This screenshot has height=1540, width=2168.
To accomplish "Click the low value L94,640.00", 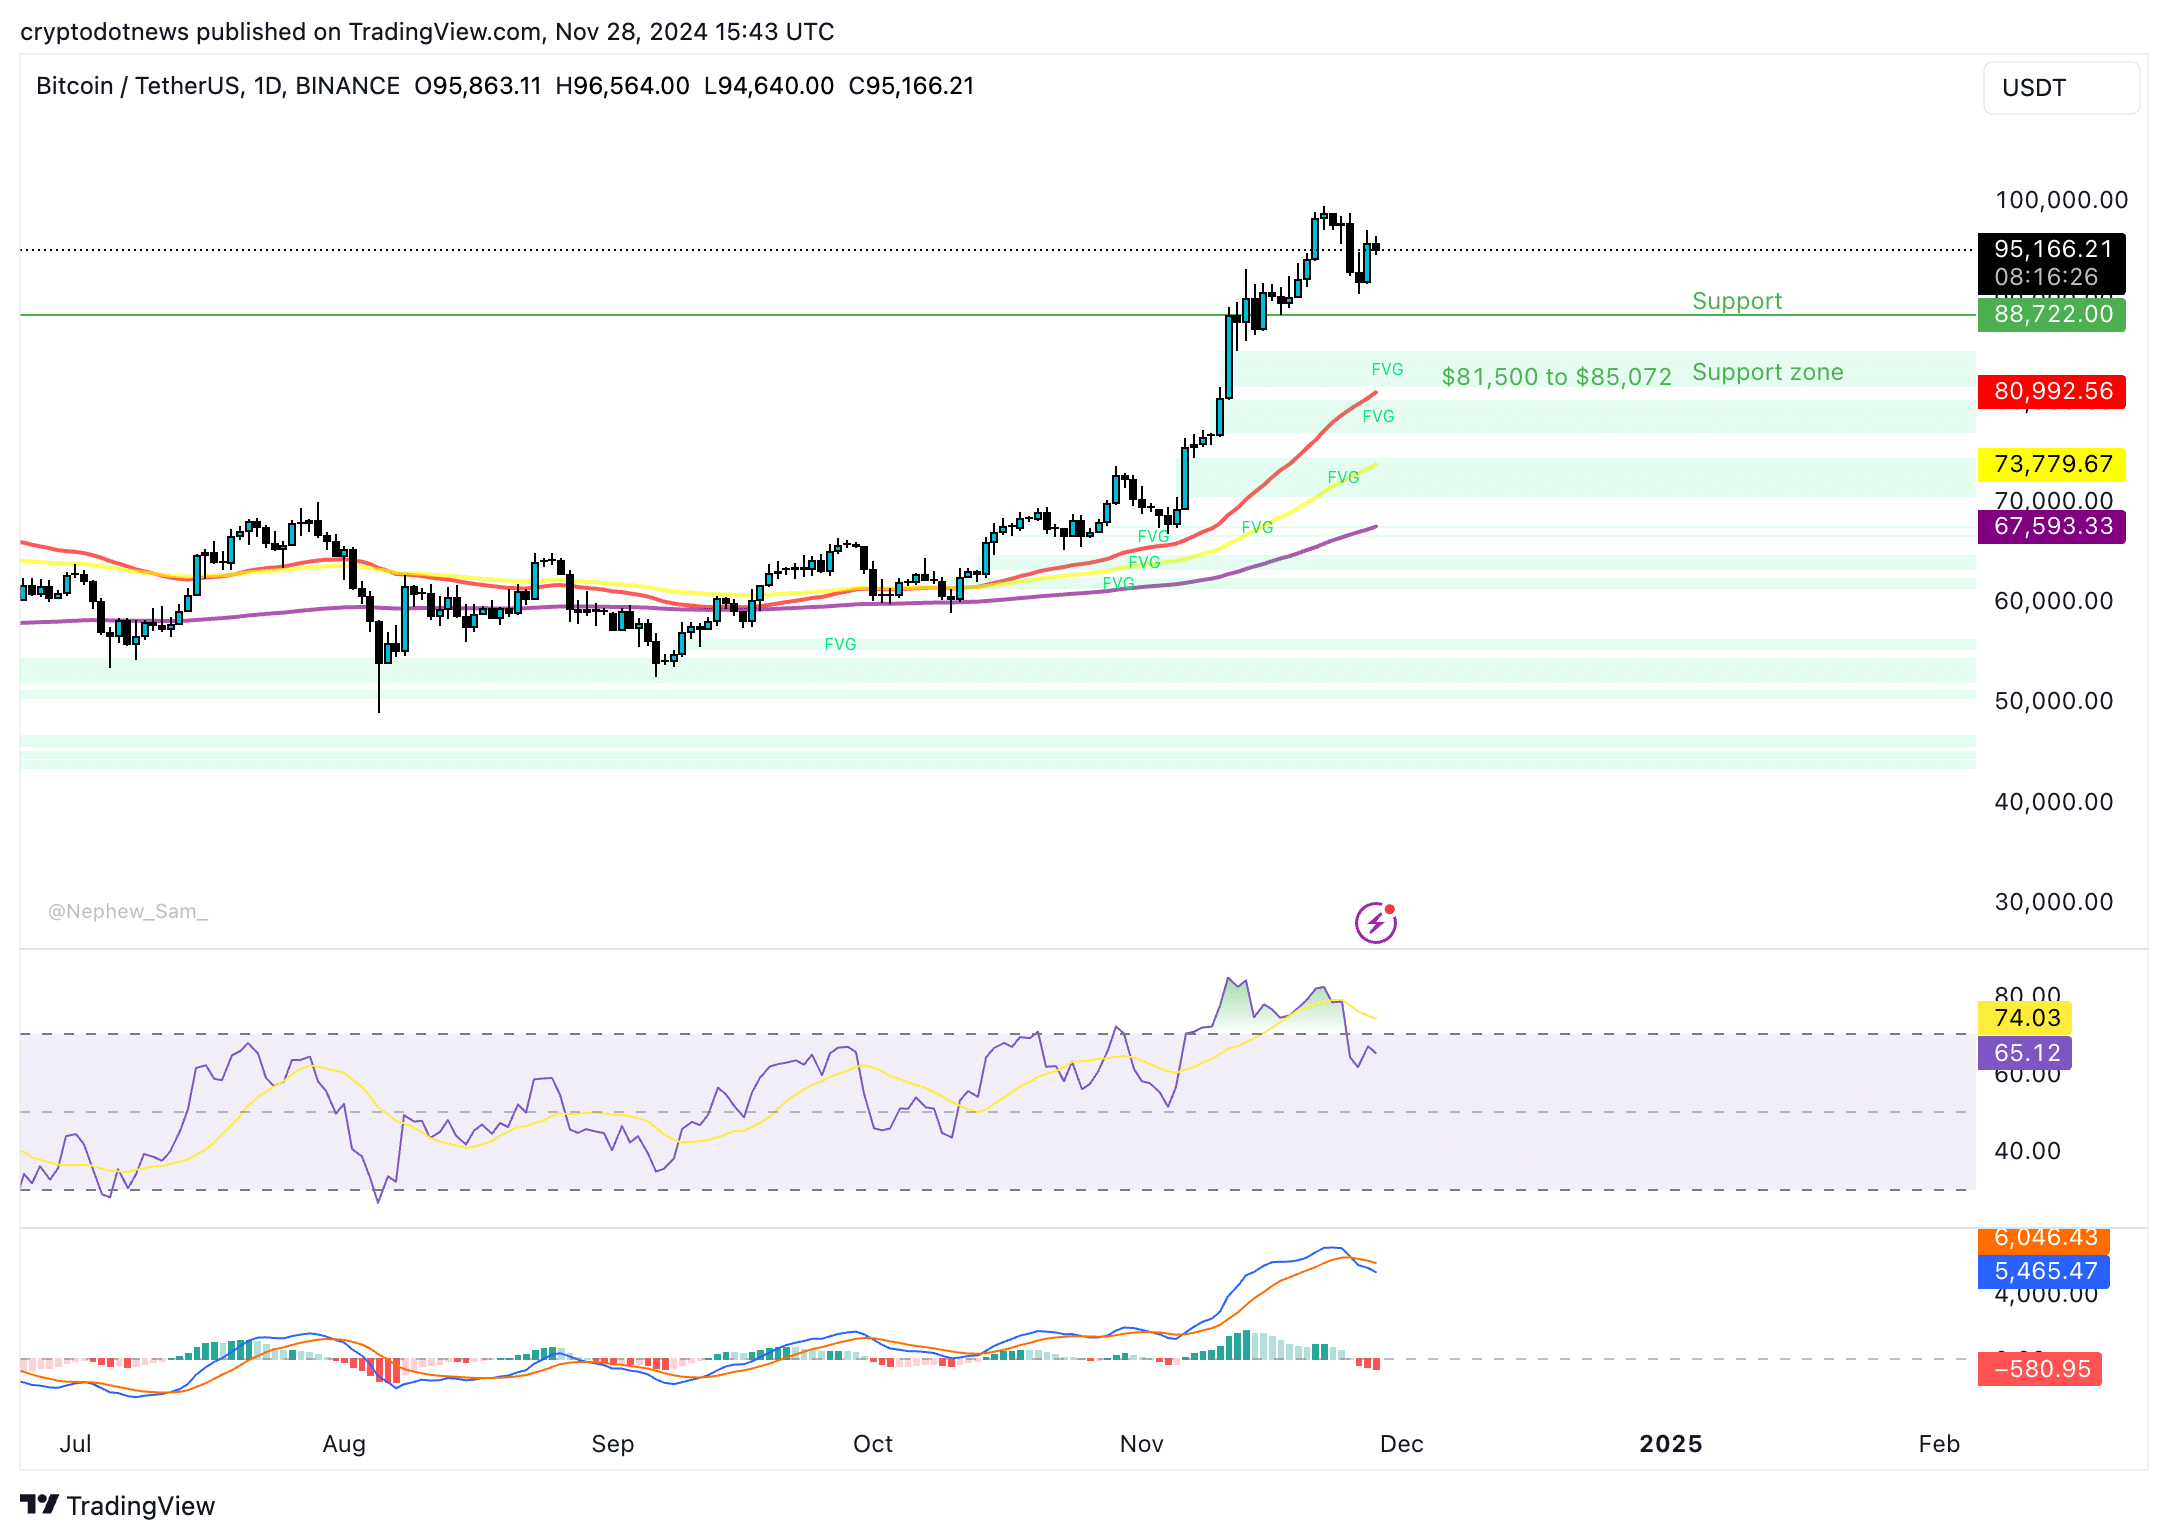I will (x=769, y=86).
